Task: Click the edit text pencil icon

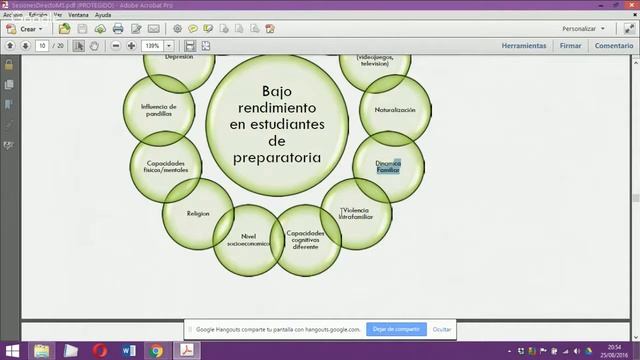Action: [x=136, y=29]
